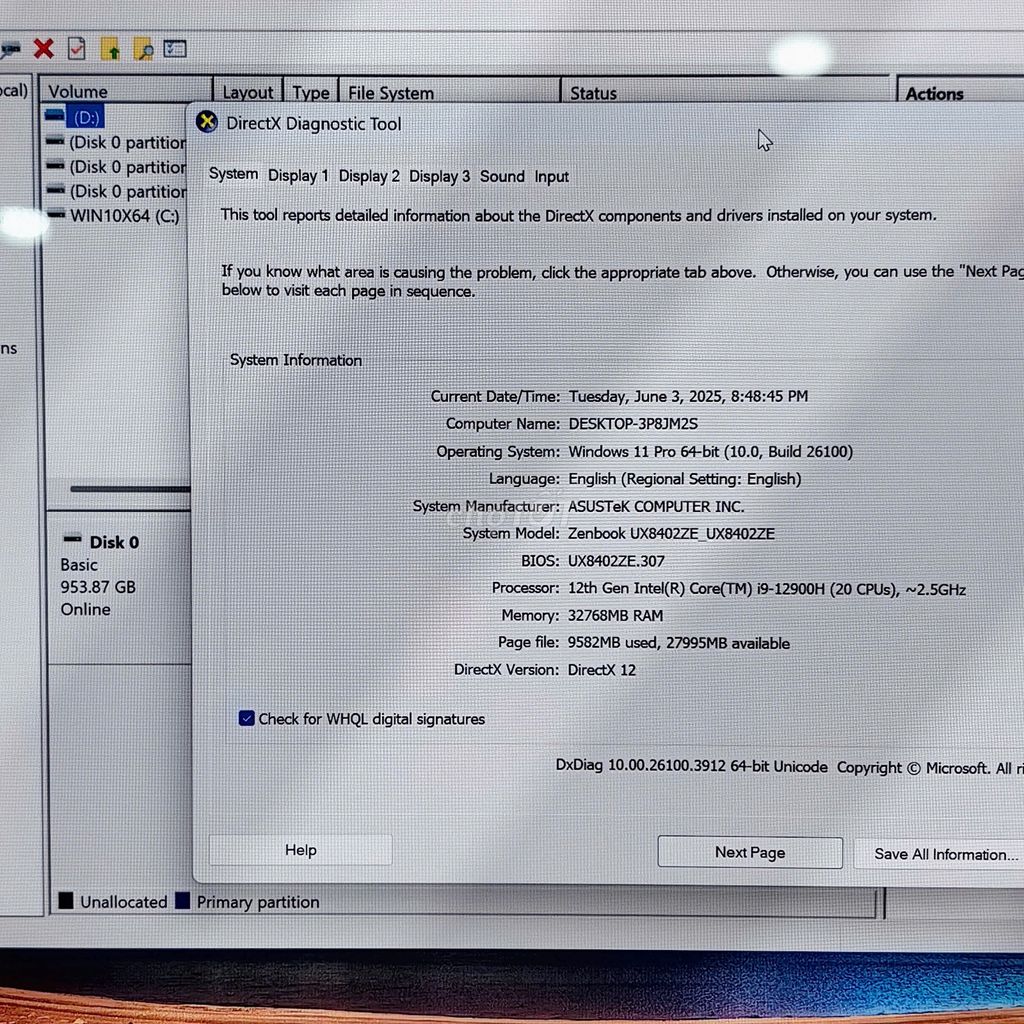Click the i9-12900H processor value
The width and height of the screenshot is (1024, 1024).
767,588
